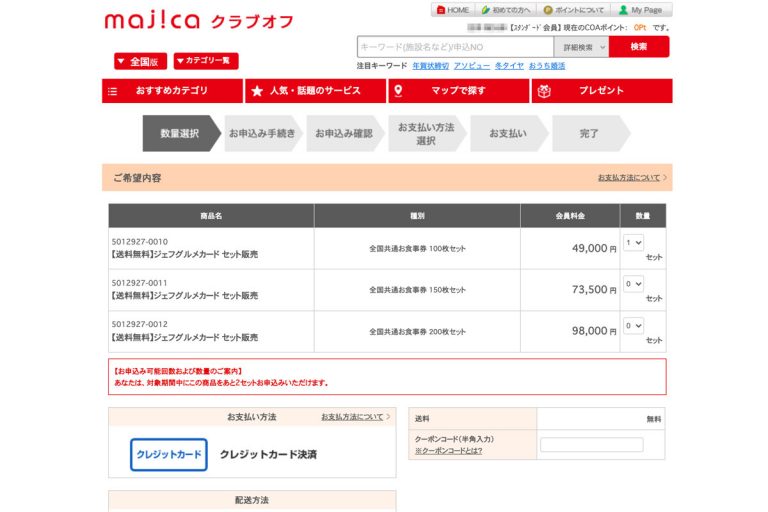Open the 冬タイヤ keyword link

[x=509, y=66]
